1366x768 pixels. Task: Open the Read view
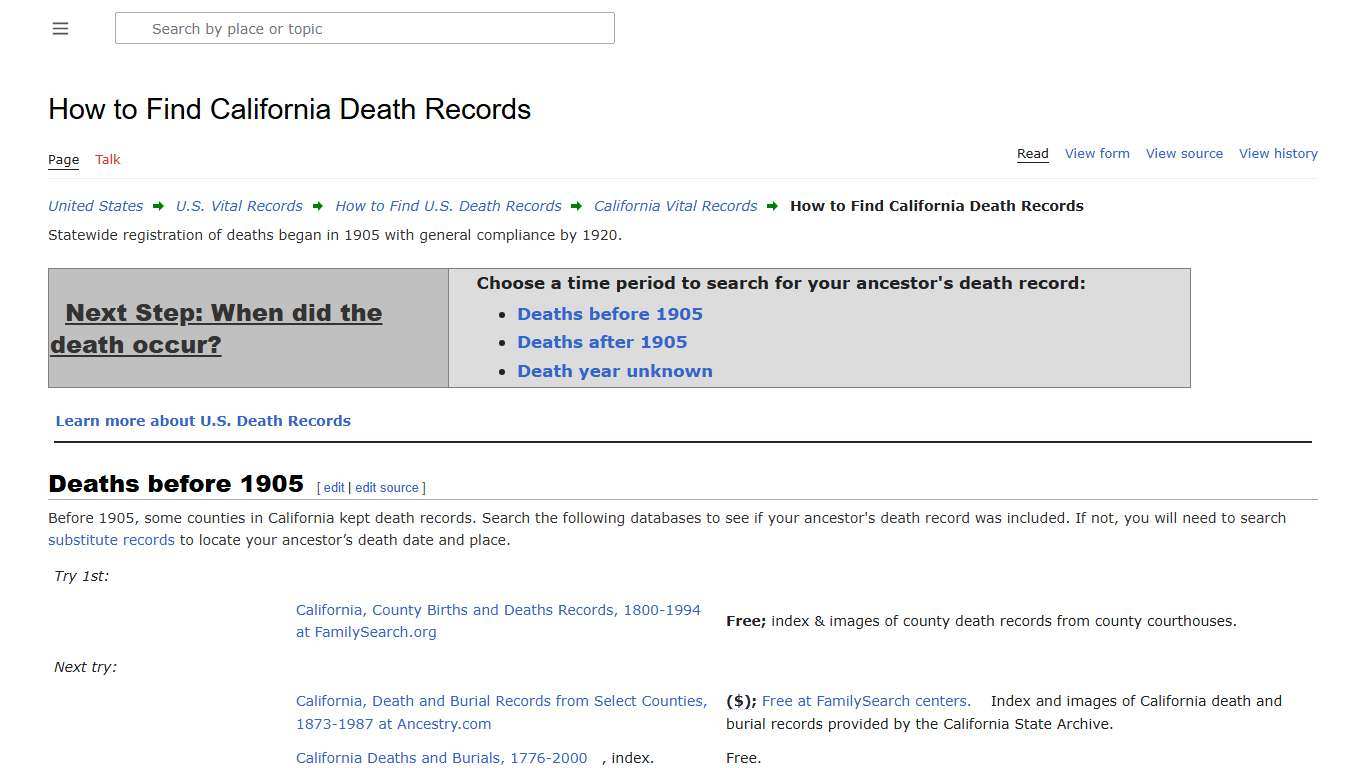(1032, 153)
